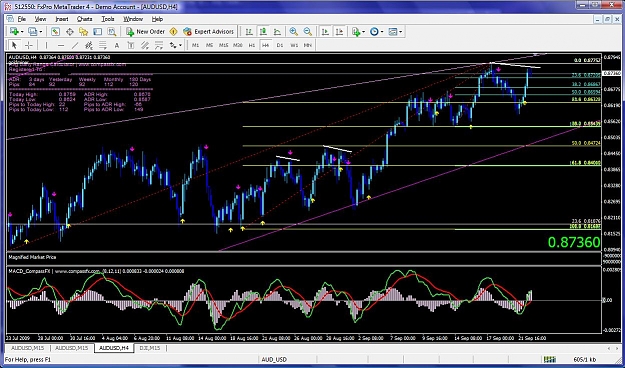Switch timeframe to D1
The height and width of the screenshot is (368, 625).
280,45
